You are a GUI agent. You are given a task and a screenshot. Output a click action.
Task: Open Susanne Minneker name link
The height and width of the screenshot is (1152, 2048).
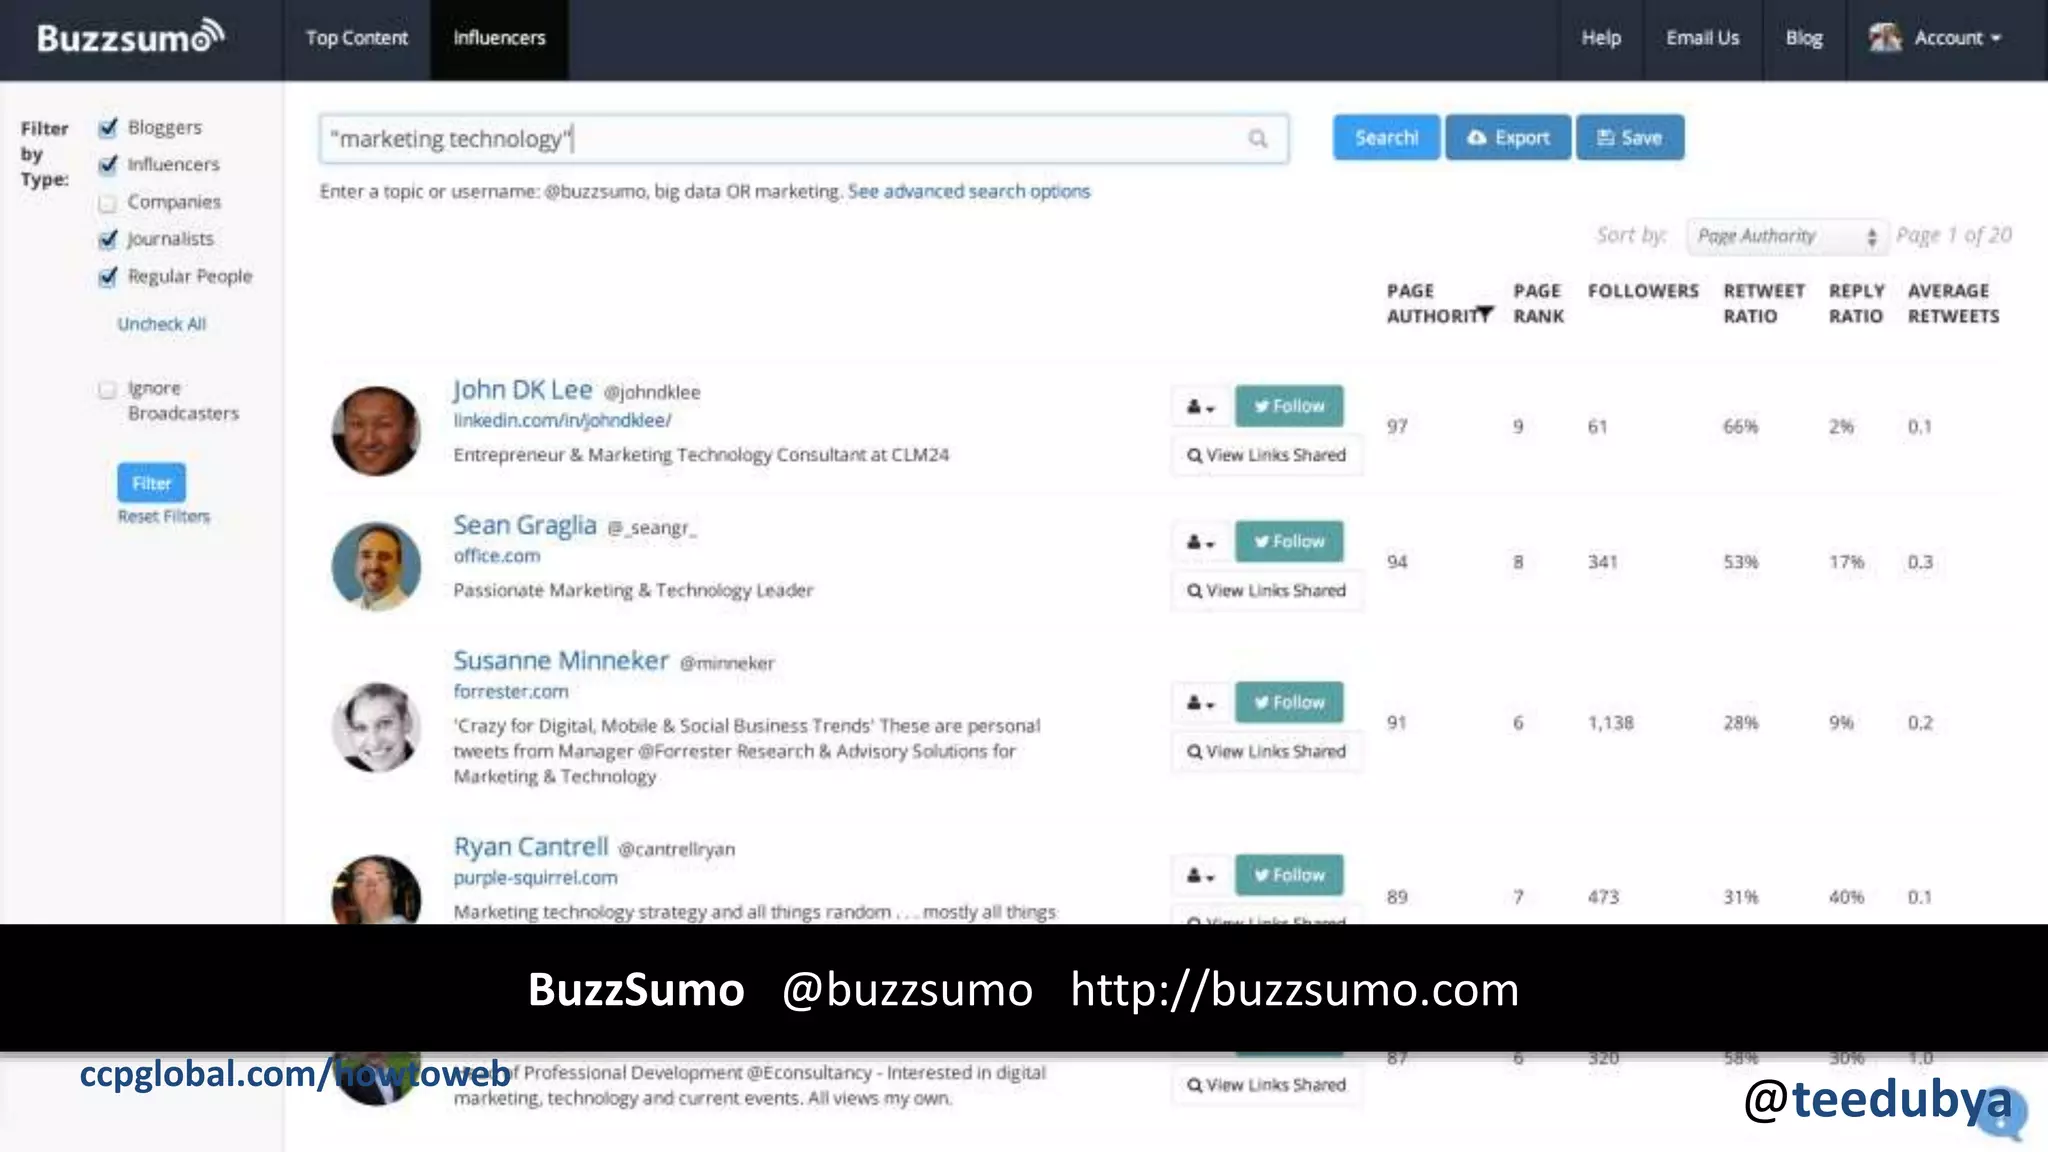pyautogui.click(x=561, y=661)
